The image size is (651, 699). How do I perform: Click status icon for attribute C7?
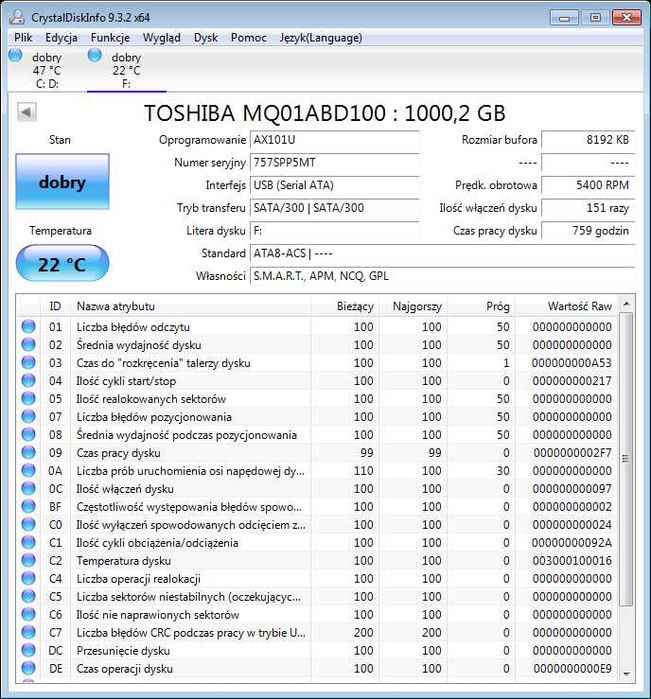28,632
